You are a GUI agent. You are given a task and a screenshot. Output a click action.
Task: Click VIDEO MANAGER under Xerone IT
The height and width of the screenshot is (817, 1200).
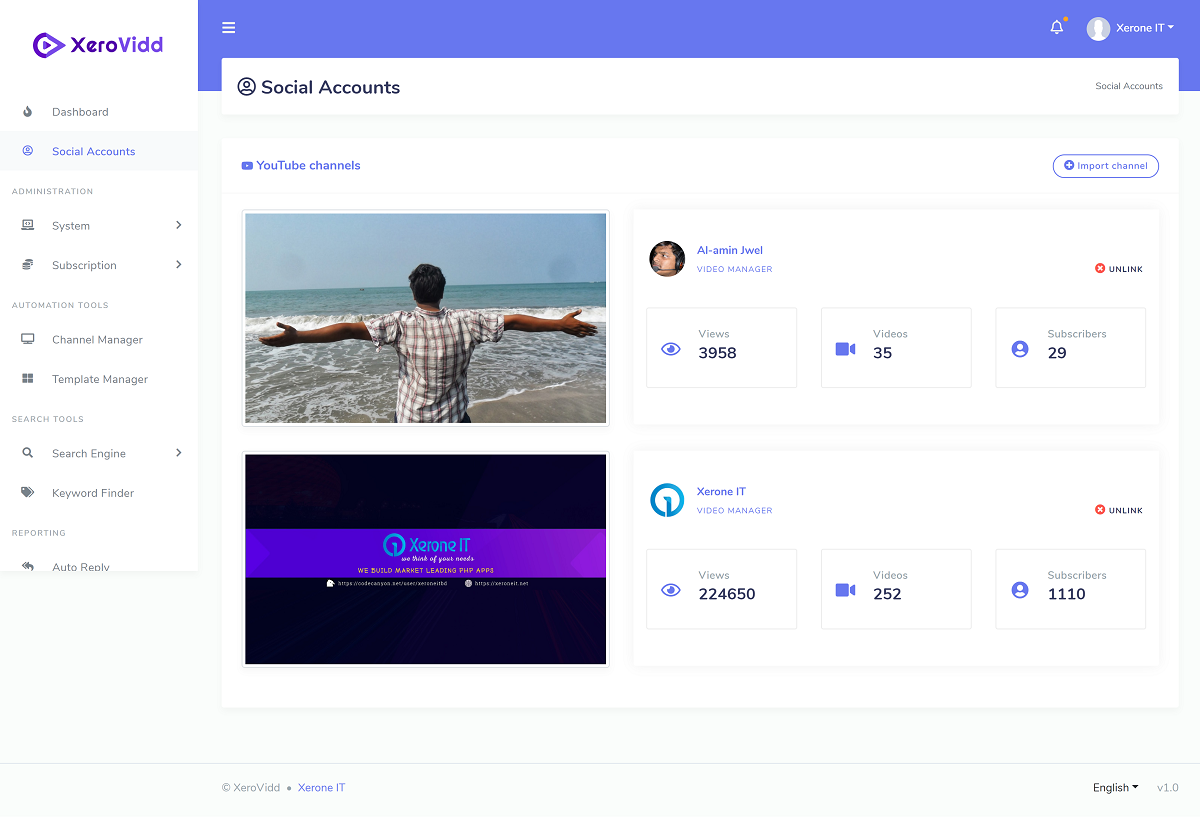click(735, 511)
